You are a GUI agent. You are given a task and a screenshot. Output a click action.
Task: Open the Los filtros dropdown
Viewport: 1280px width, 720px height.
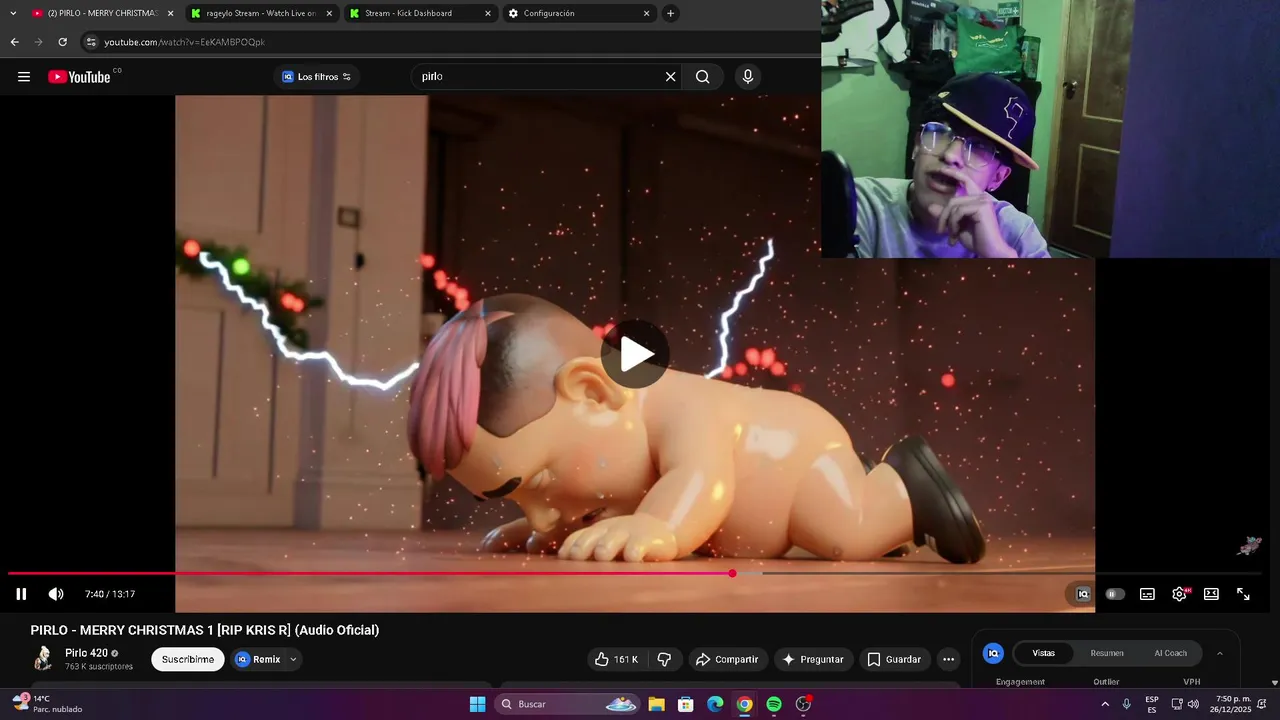[316, 77]
